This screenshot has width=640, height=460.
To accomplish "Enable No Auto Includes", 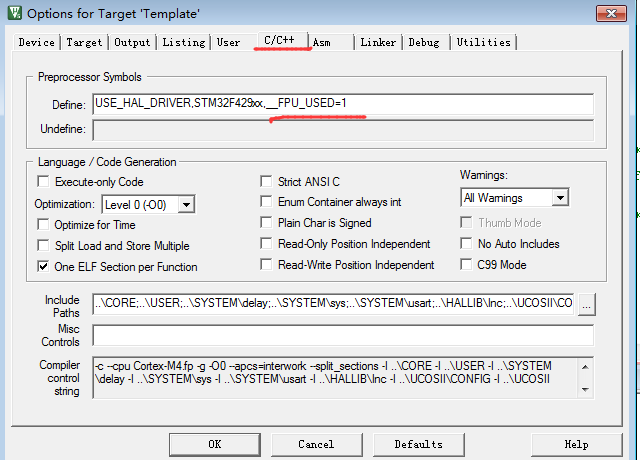I will 466,243.
